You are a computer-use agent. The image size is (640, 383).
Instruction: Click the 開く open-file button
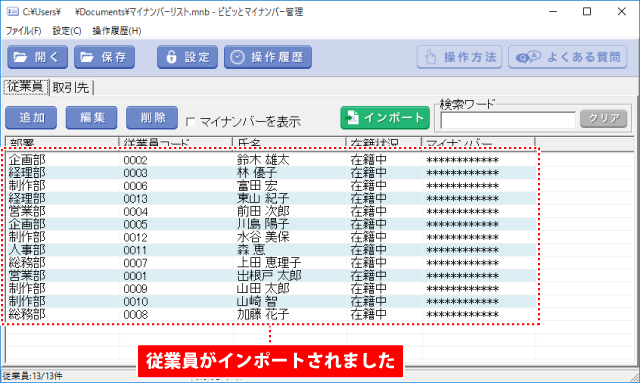(x=37, y=57)
